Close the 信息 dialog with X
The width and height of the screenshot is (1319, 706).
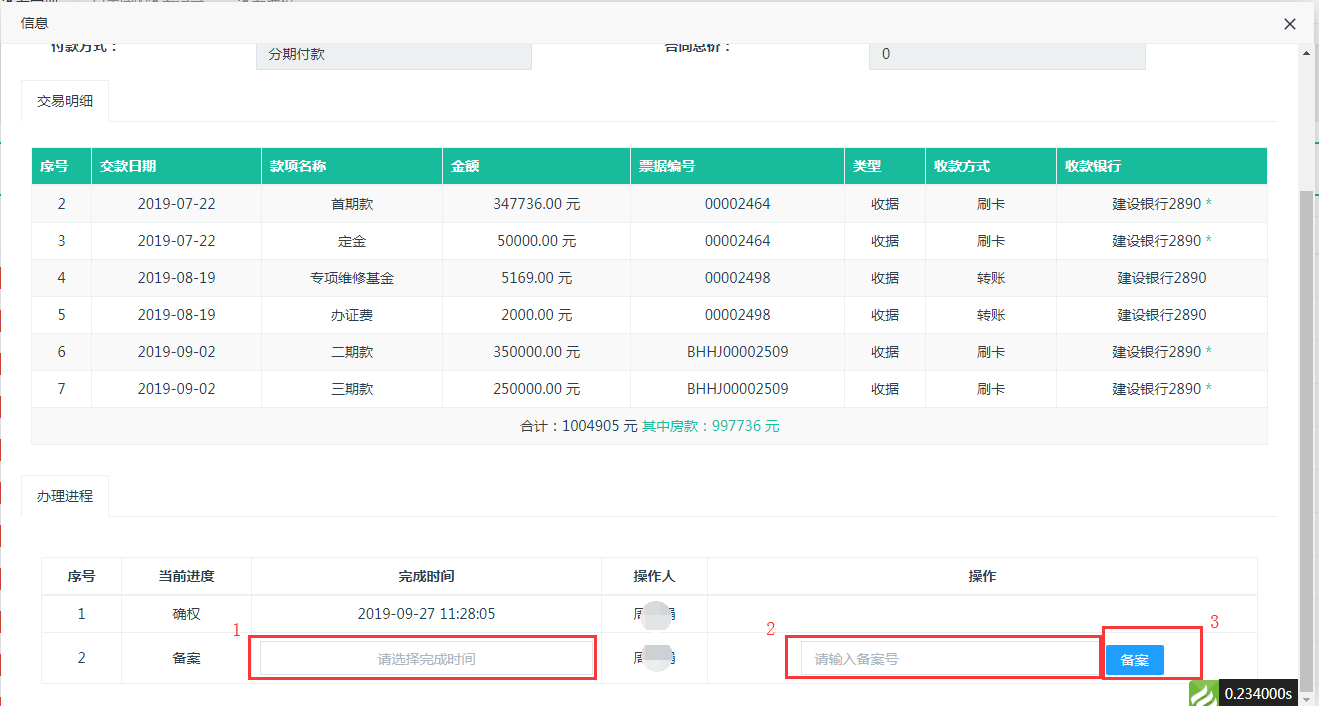pyautogui.click(x=1290, y=24)
